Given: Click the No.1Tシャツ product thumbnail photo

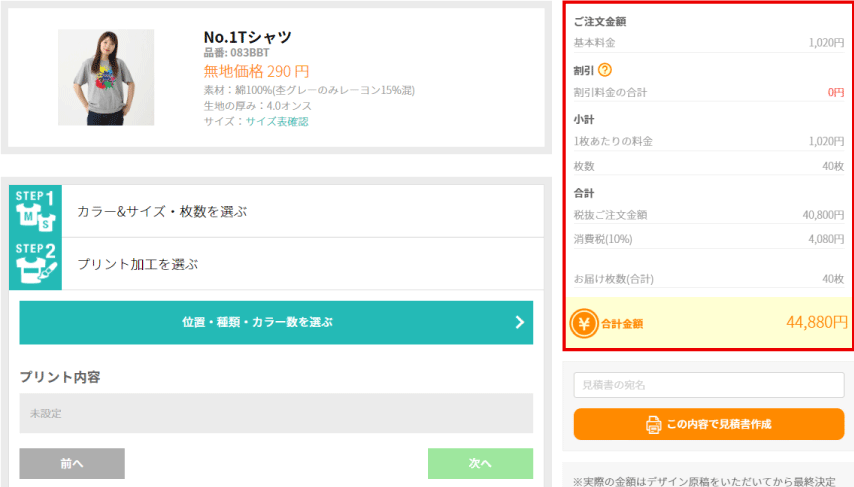Looking at the screenshot, I should pos(106,77).
